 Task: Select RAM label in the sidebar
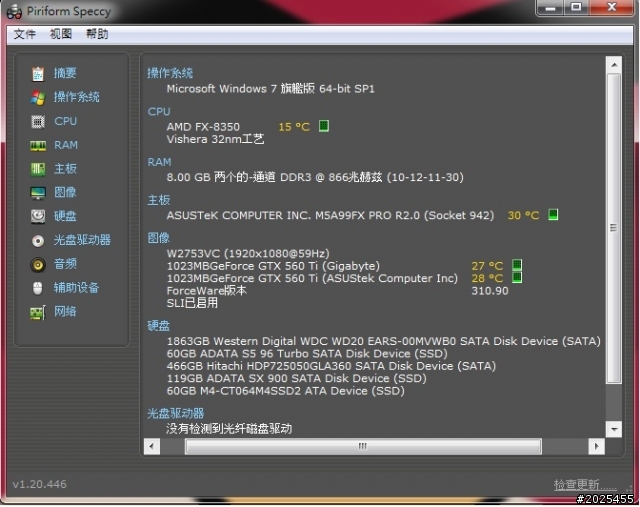(66, 145)
